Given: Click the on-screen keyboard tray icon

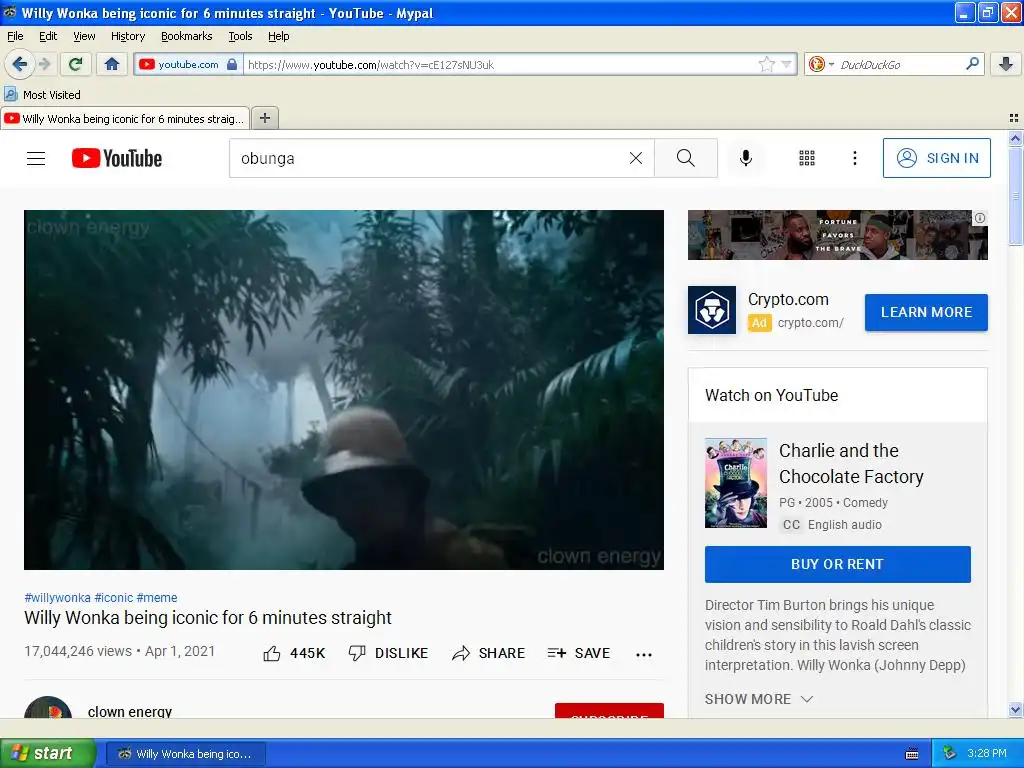Looking at the screenshot, I should point(912,754).
